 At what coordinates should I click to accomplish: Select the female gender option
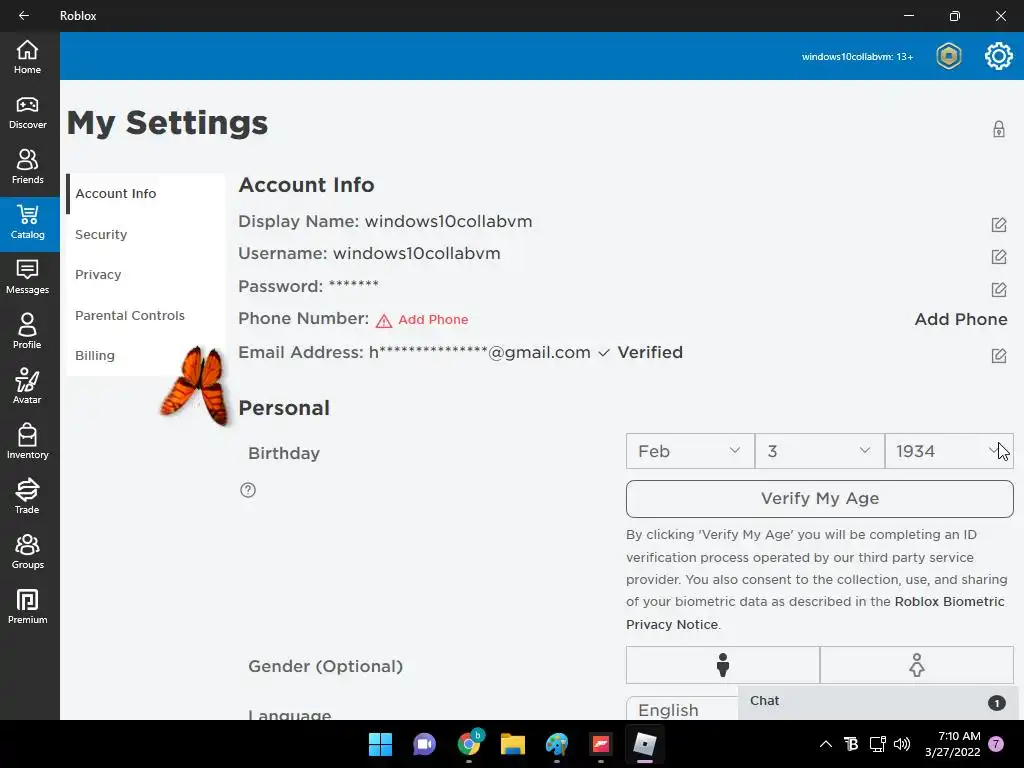[916, 665]
